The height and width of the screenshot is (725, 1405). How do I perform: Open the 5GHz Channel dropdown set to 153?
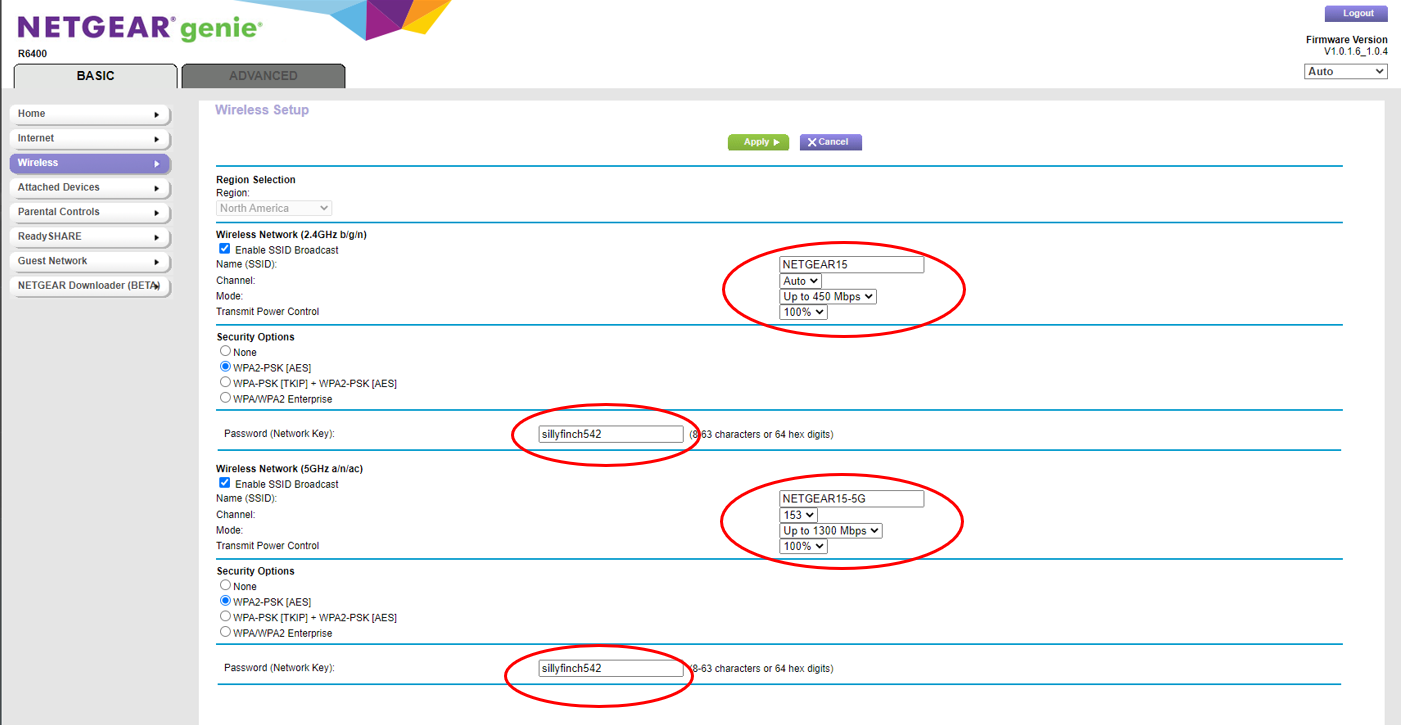click(798, 515)
